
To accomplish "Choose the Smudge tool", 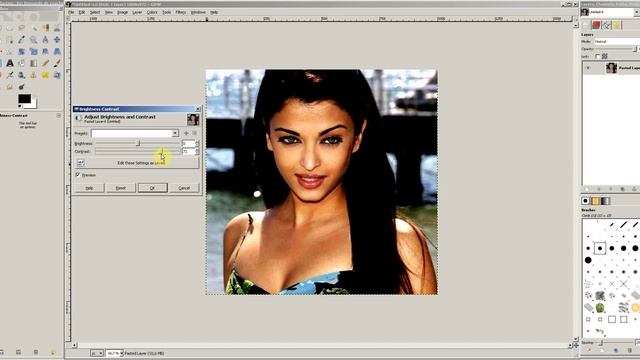I will coord(10,87).
